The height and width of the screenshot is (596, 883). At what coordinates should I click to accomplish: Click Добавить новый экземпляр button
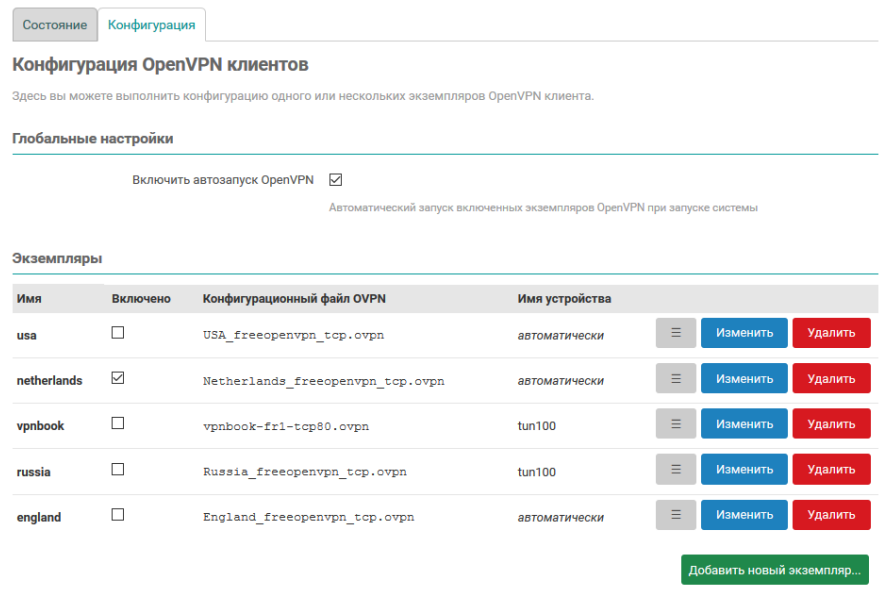coord(774,570)
